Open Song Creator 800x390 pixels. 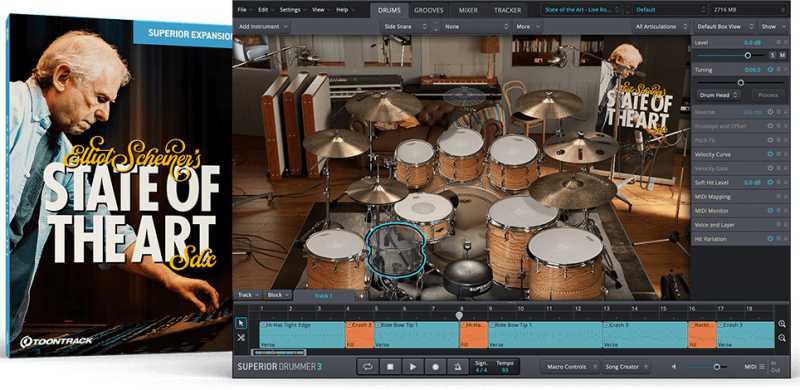pos(626,367)
